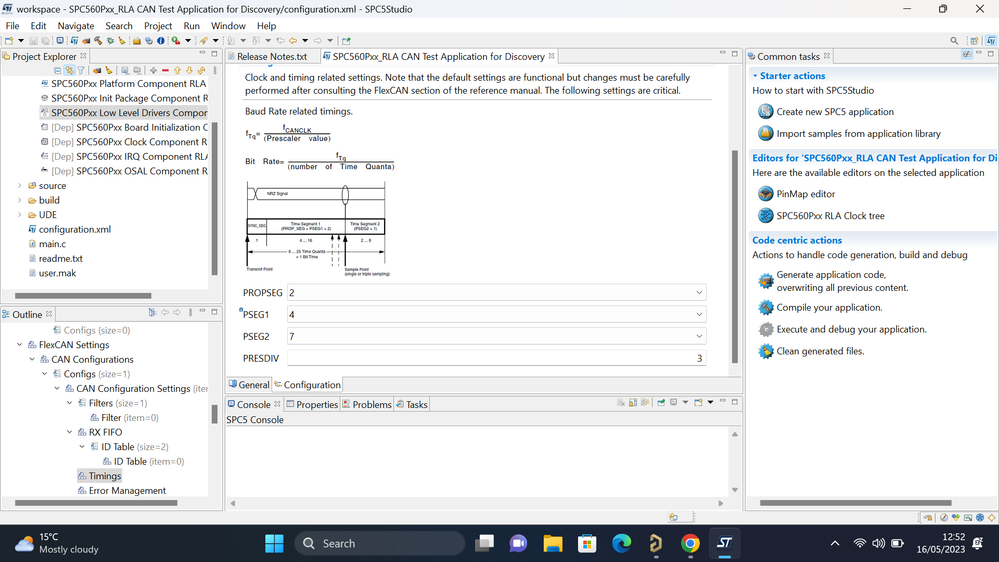Click the Execute and debug gear icon
The height and width of the screenshot is (562, 999).
point(765,329)
